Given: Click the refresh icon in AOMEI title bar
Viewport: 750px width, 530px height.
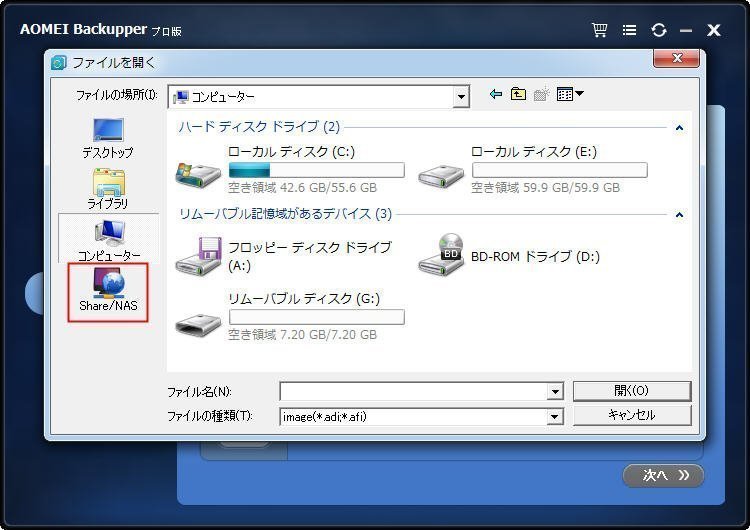Looking at the screenshot, I should tap(659, 30).
